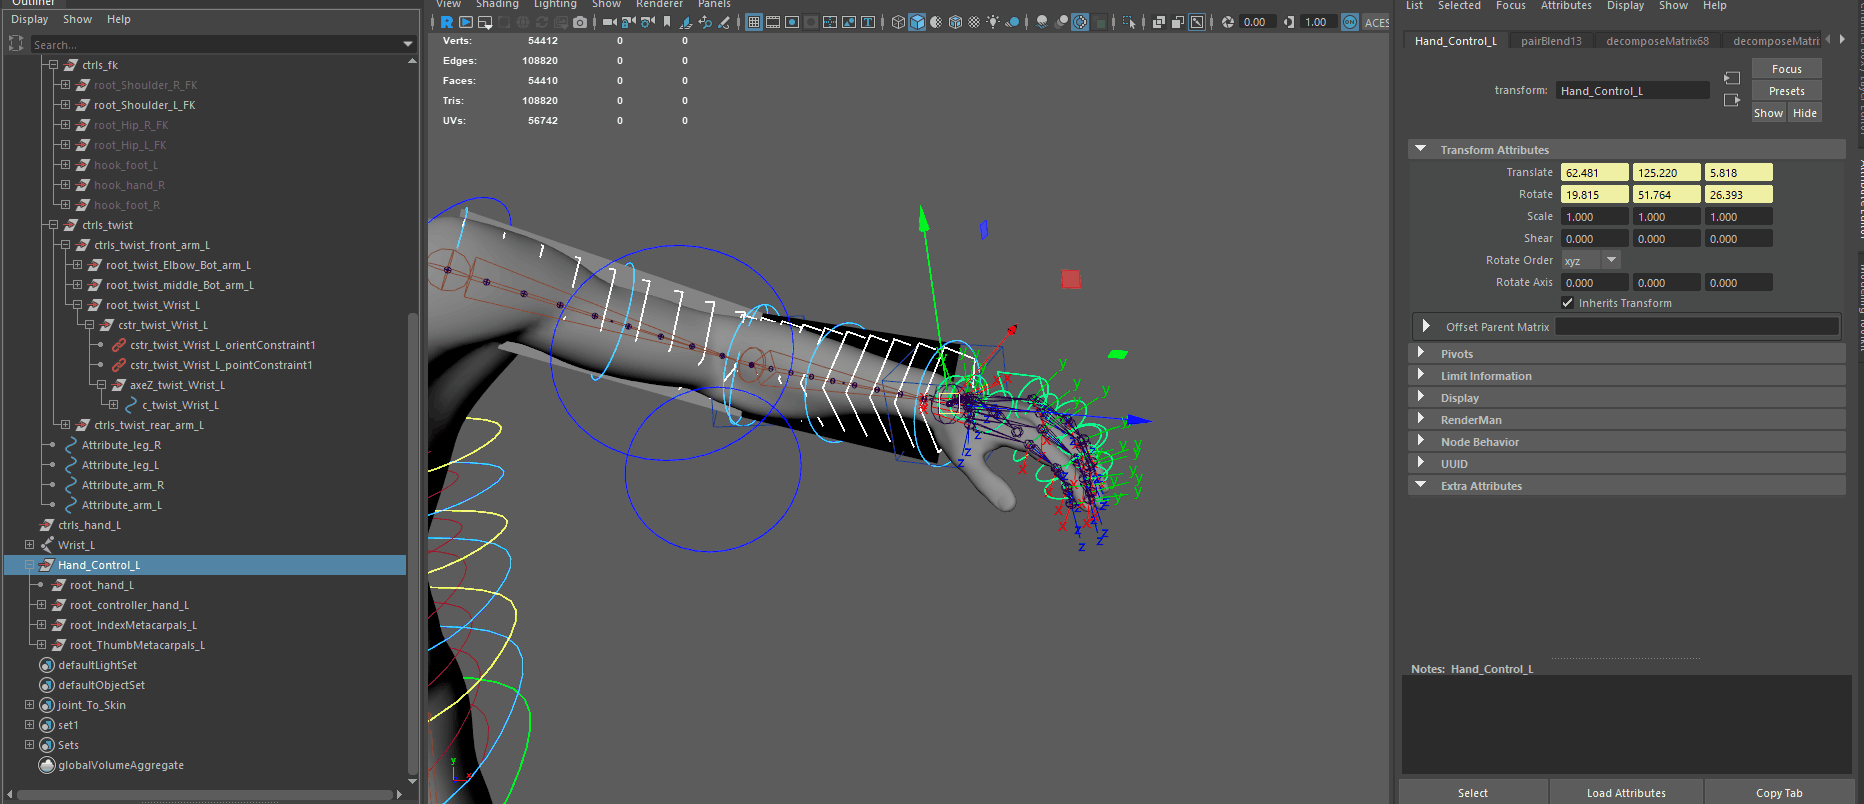Viewport: 1864px width, 804px height.
Task: Click the Smooth shade all blue cube icon
Action: (x=917, y=22)
